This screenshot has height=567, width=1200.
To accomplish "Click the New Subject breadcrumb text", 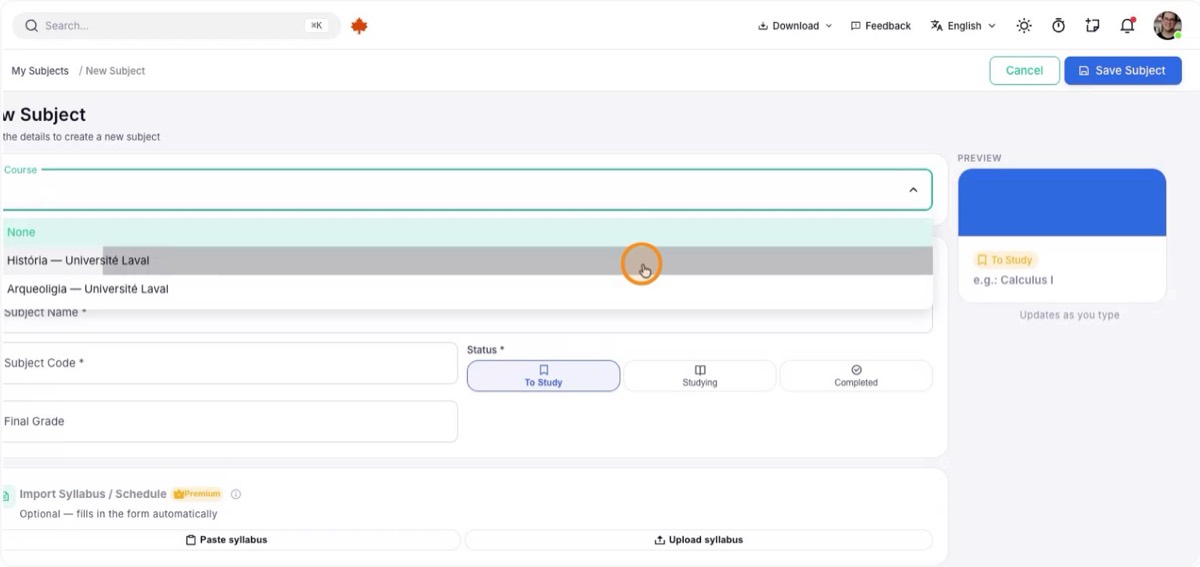I will [x=115, y=71].
